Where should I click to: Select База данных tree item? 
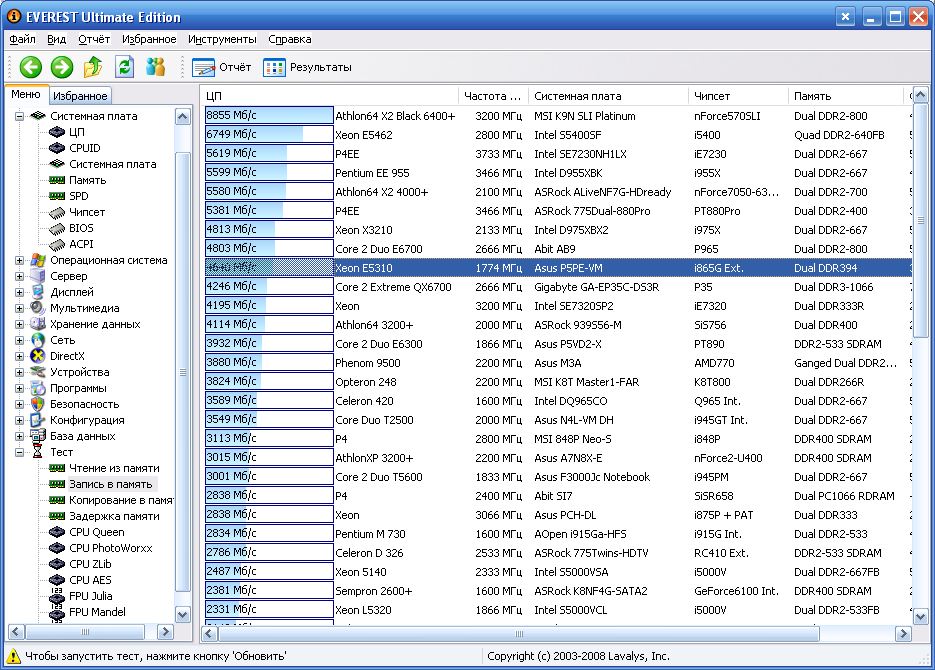point(83,436)
